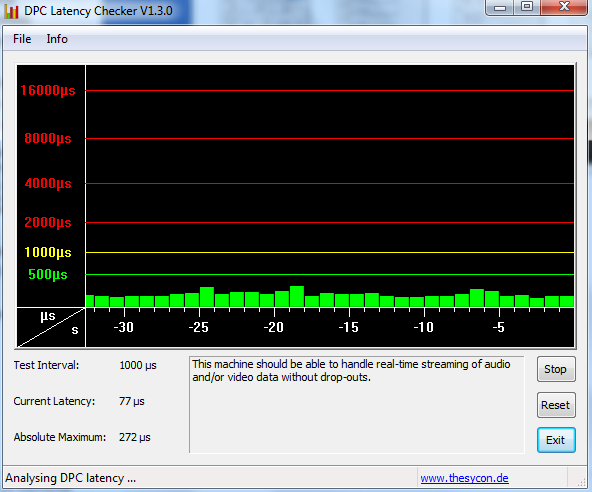
Task: Click the Reset button
Action: (x=556, y=405)
